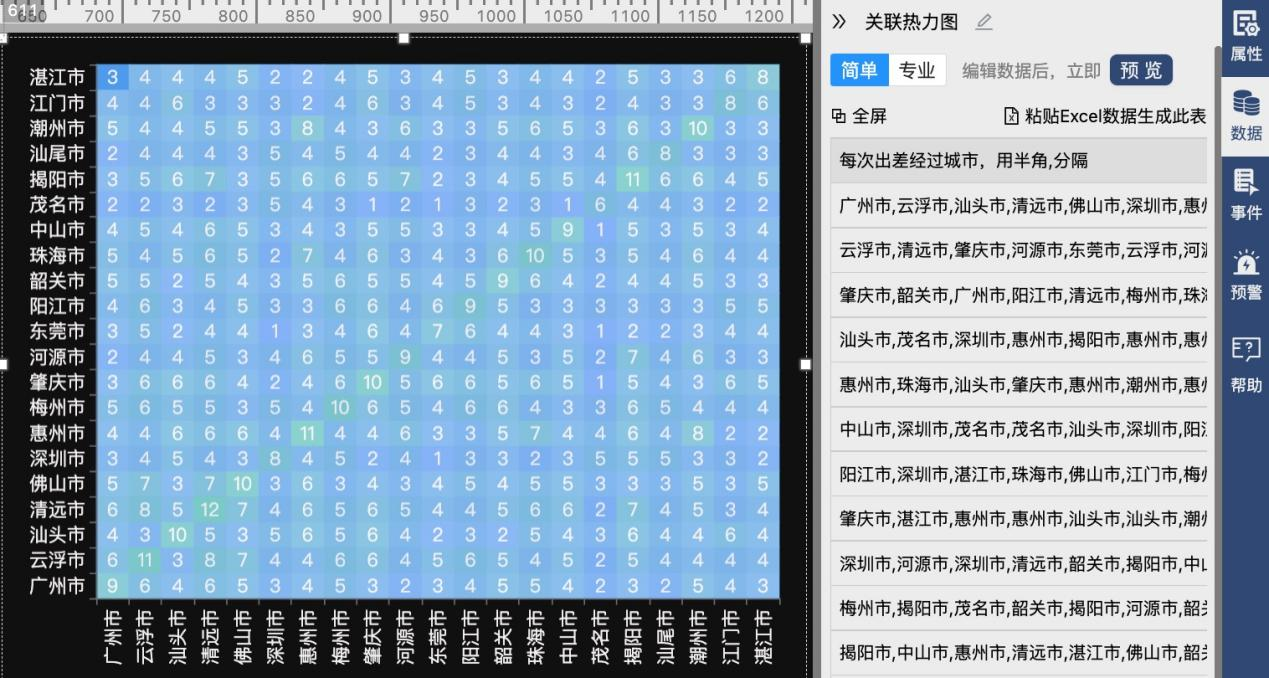The image size is (1269, 678).
Task: Click the 东莞市 label on horizontal axis
Action: (437, 635)
